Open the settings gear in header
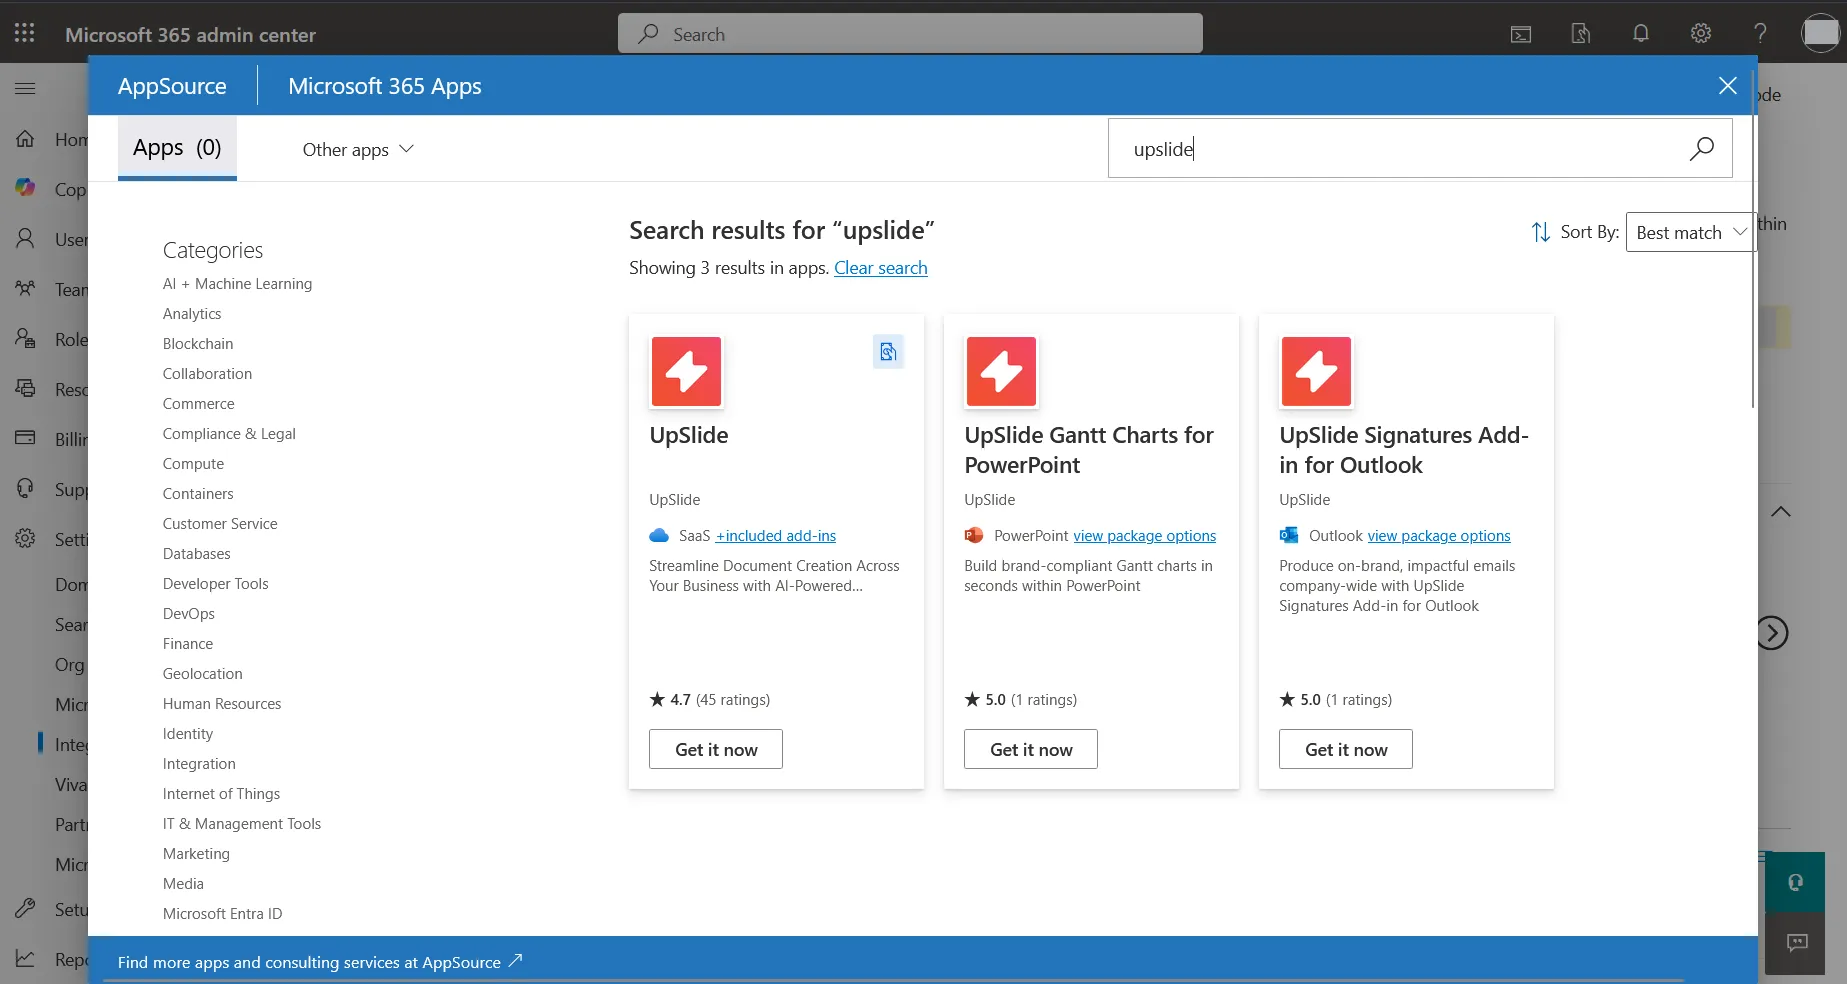The image size is (1847, 984). 1701,34
